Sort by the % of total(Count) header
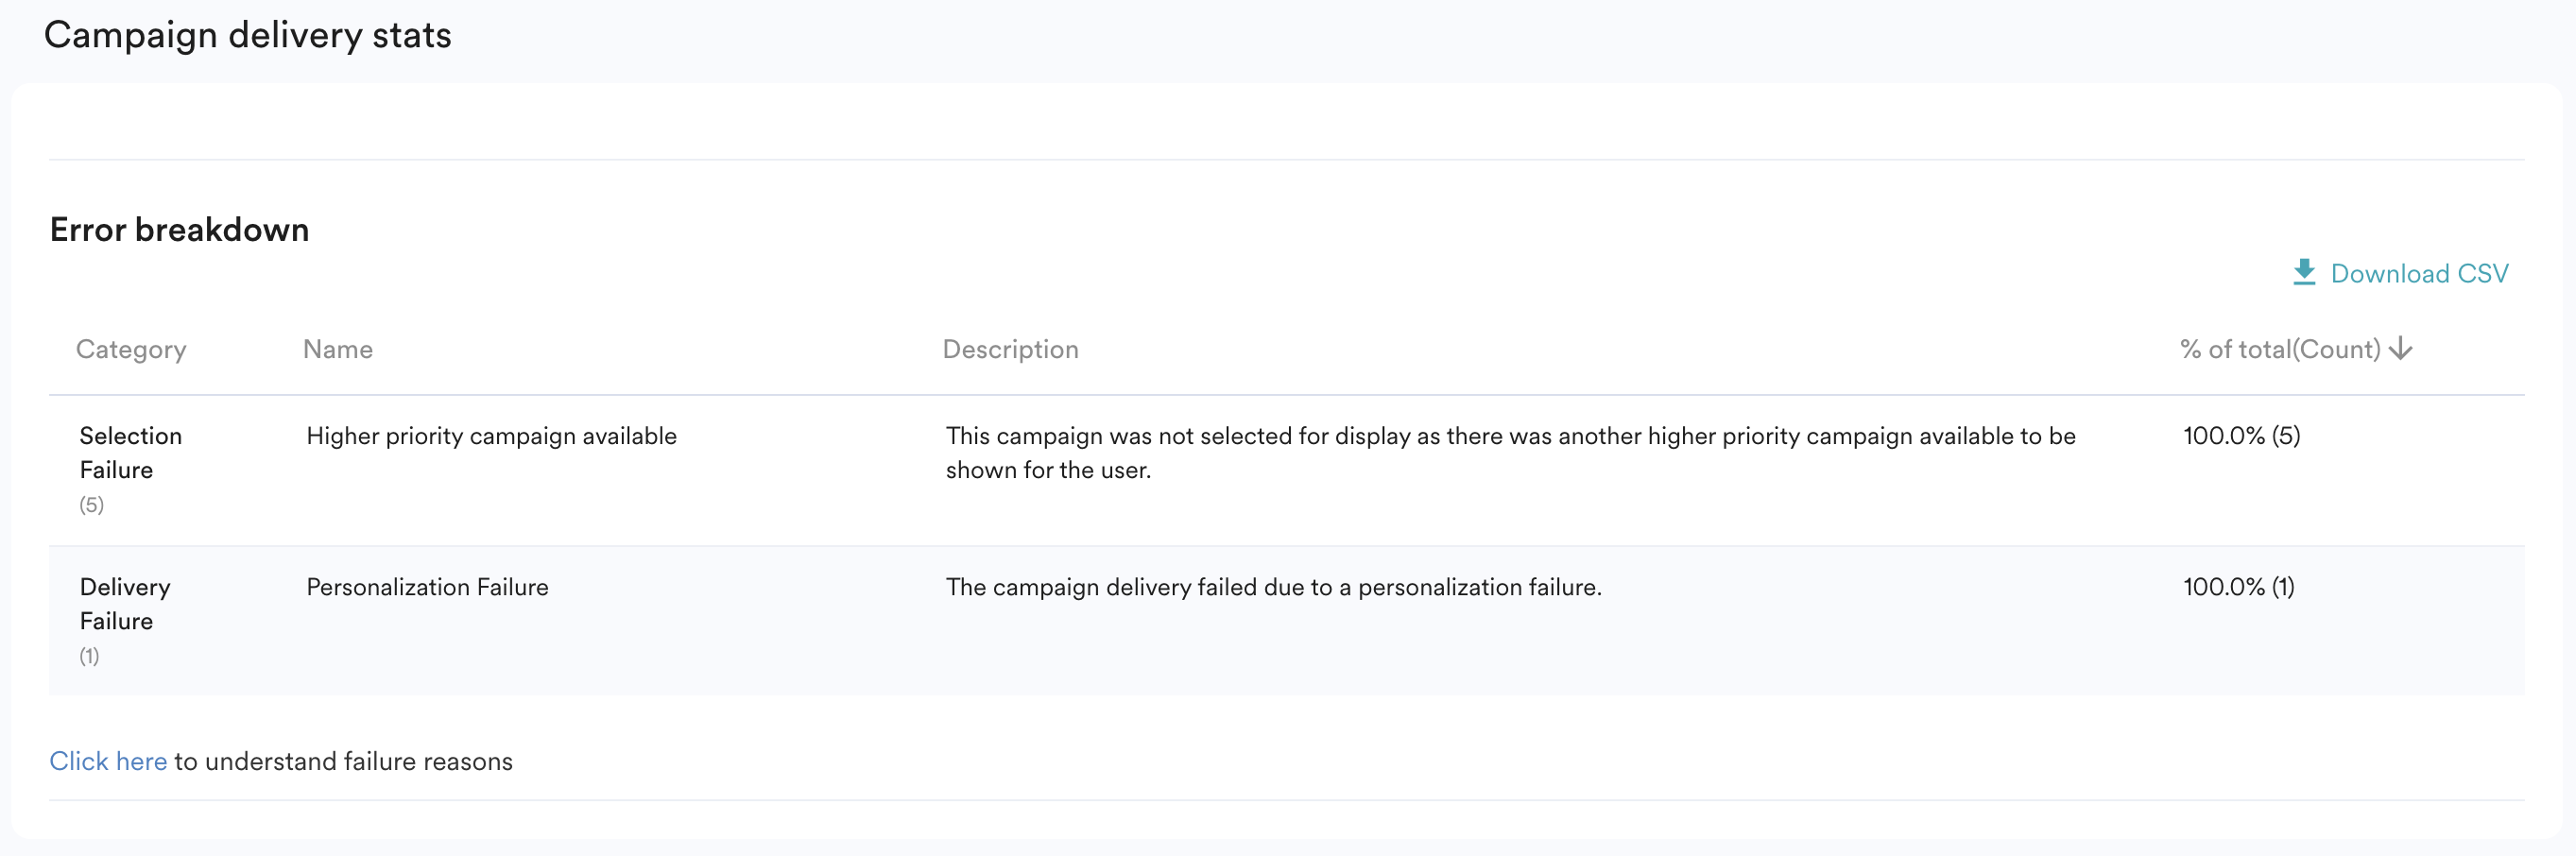Viewport: 2576px width, 856px height. (x=2279, y=349)
